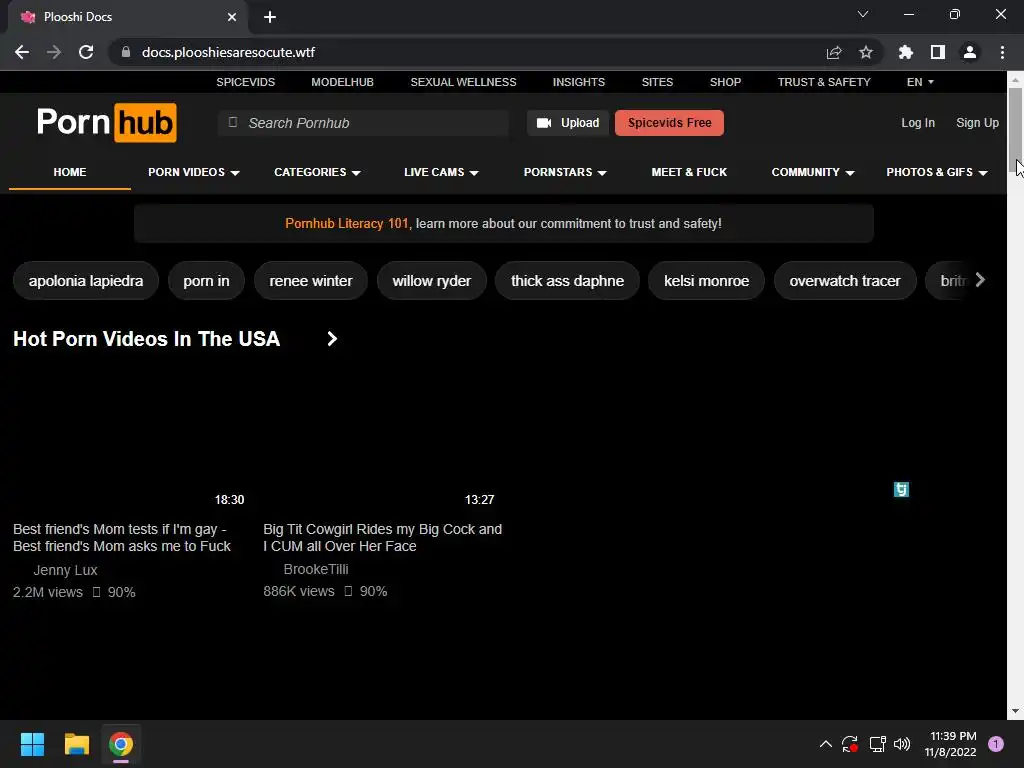Share this page using the share icon
Image resolution: width=1024 pixels, height=768 pixels.
click(x=834, y=52)
